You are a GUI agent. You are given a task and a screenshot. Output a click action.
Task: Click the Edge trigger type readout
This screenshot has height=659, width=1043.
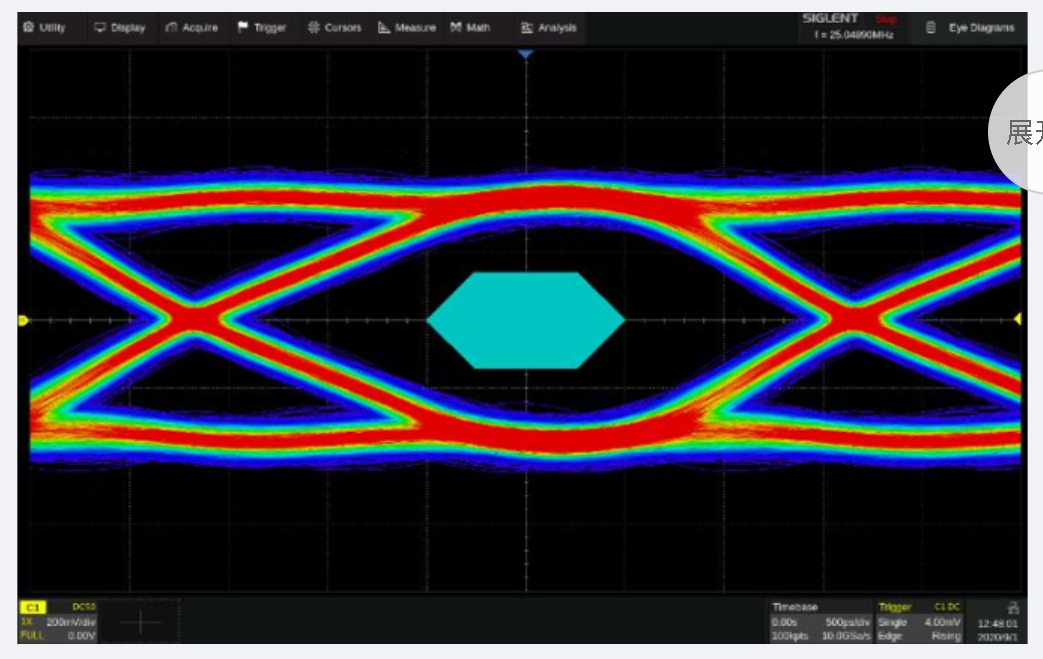point(890,636)
